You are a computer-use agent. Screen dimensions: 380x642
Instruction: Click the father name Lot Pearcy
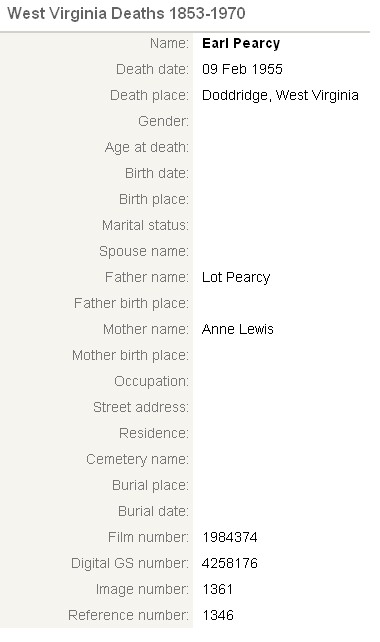pyautogui.click(x=236, y=278)
